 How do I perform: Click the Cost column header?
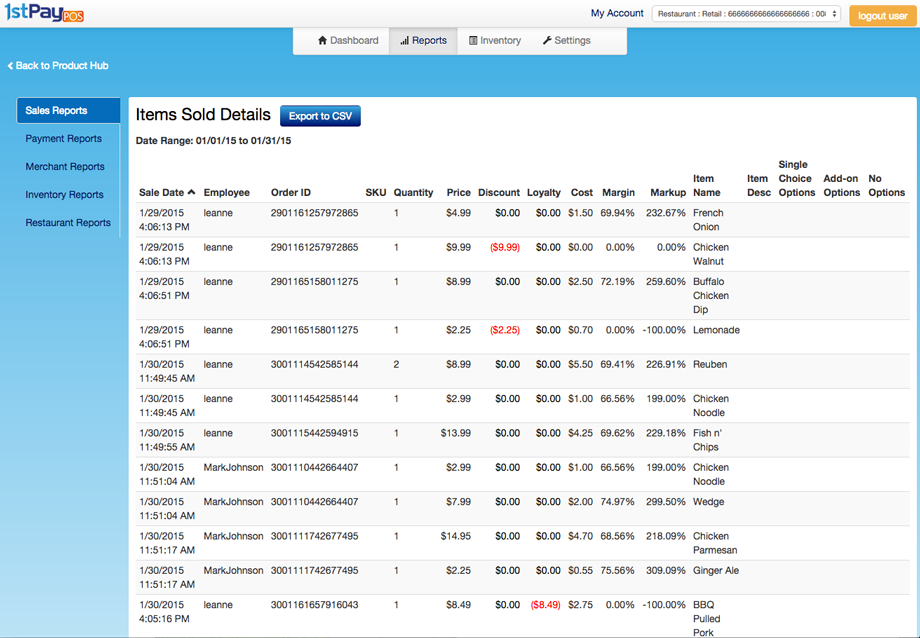pyautogui.click(x=581, y=193)
